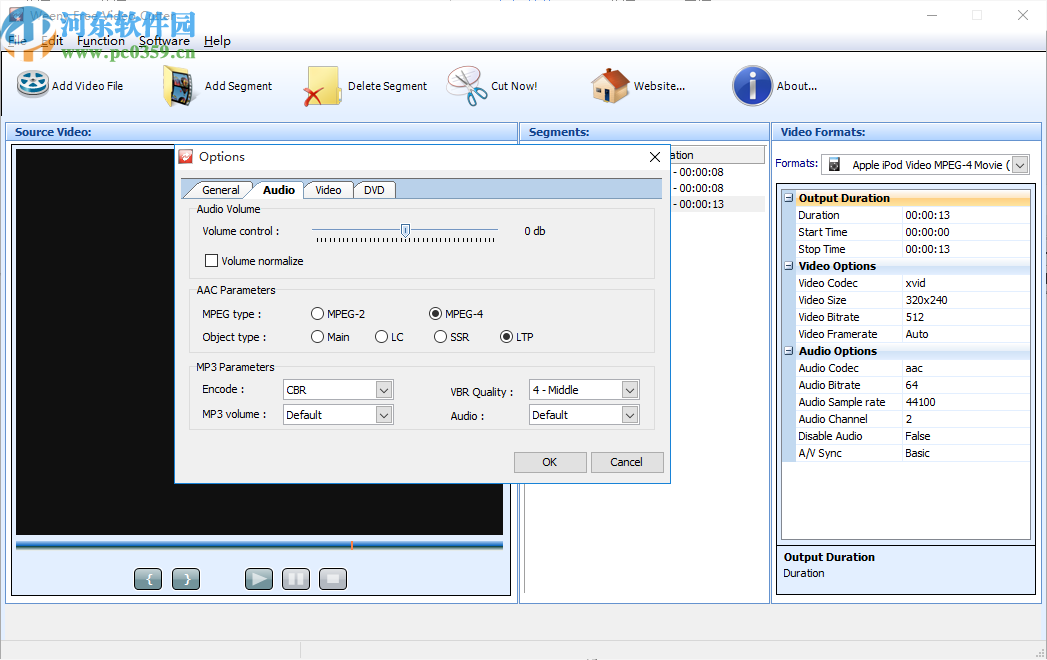The height and width of the screenshot is (660, 1047).
Task: Click the Volume control slider
Action: 405,230
